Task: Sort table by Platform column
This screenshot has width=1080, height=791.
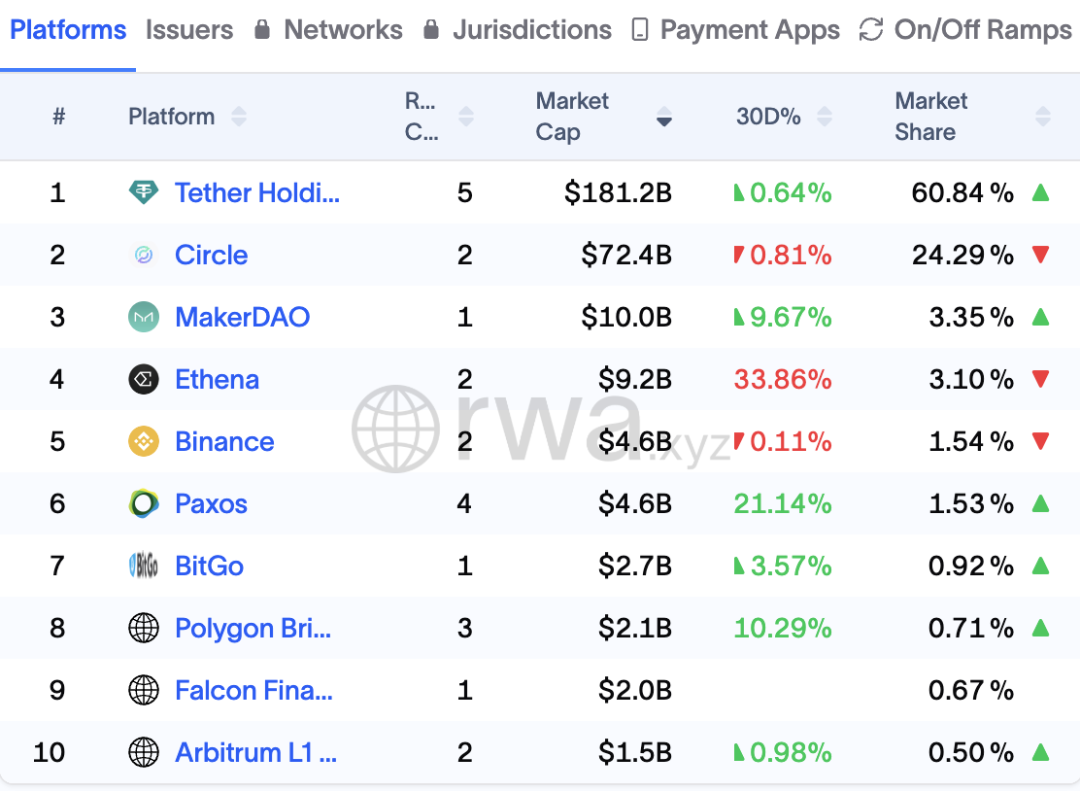Action: tap(238, 117)
